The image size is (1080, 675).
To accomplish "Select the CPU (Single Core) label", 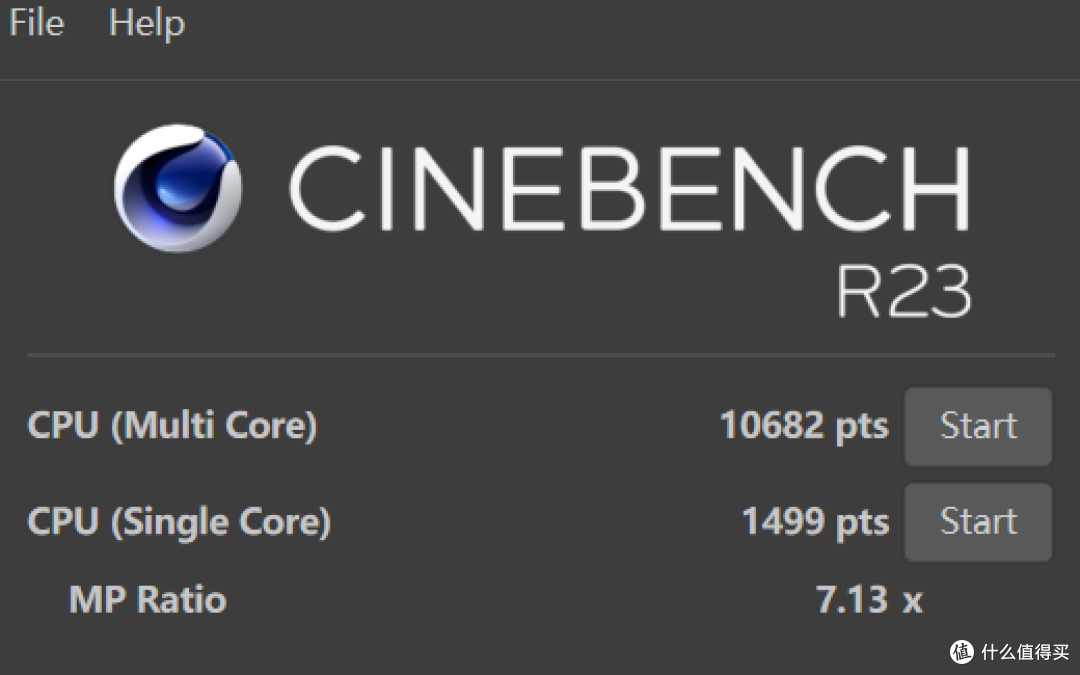I will [x=178, y=522].
